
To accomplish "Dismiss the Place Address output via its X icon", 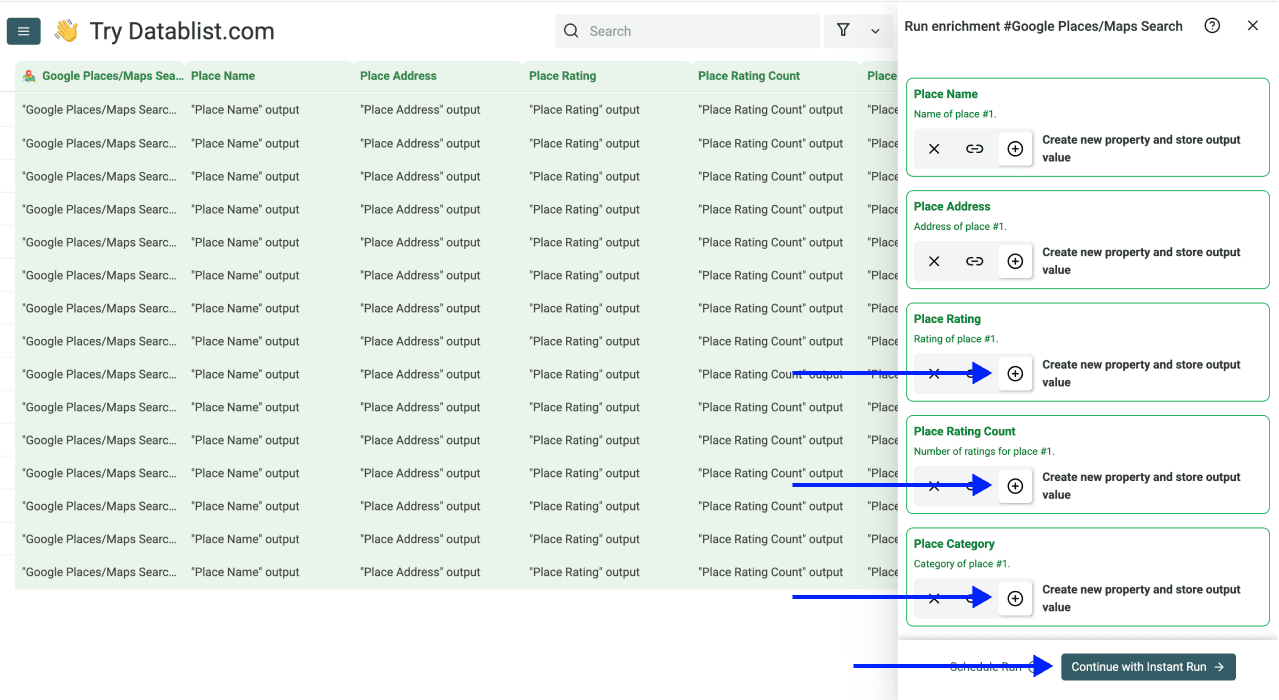I will 933,261.
